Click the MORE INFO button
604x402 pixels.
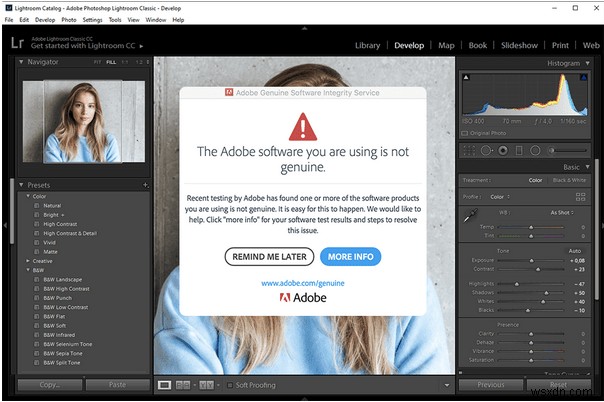click(x=351, y=256)
